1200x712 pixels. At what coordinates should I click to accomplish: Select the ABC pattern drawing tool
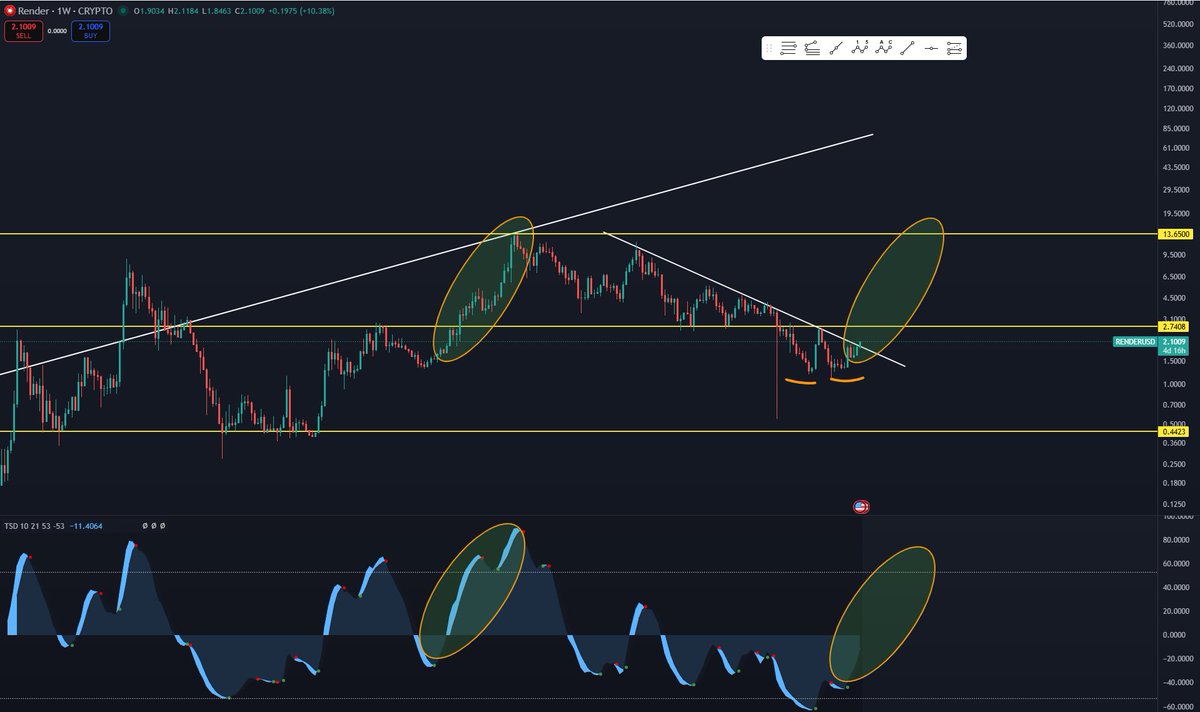click(x=883, y=47)
